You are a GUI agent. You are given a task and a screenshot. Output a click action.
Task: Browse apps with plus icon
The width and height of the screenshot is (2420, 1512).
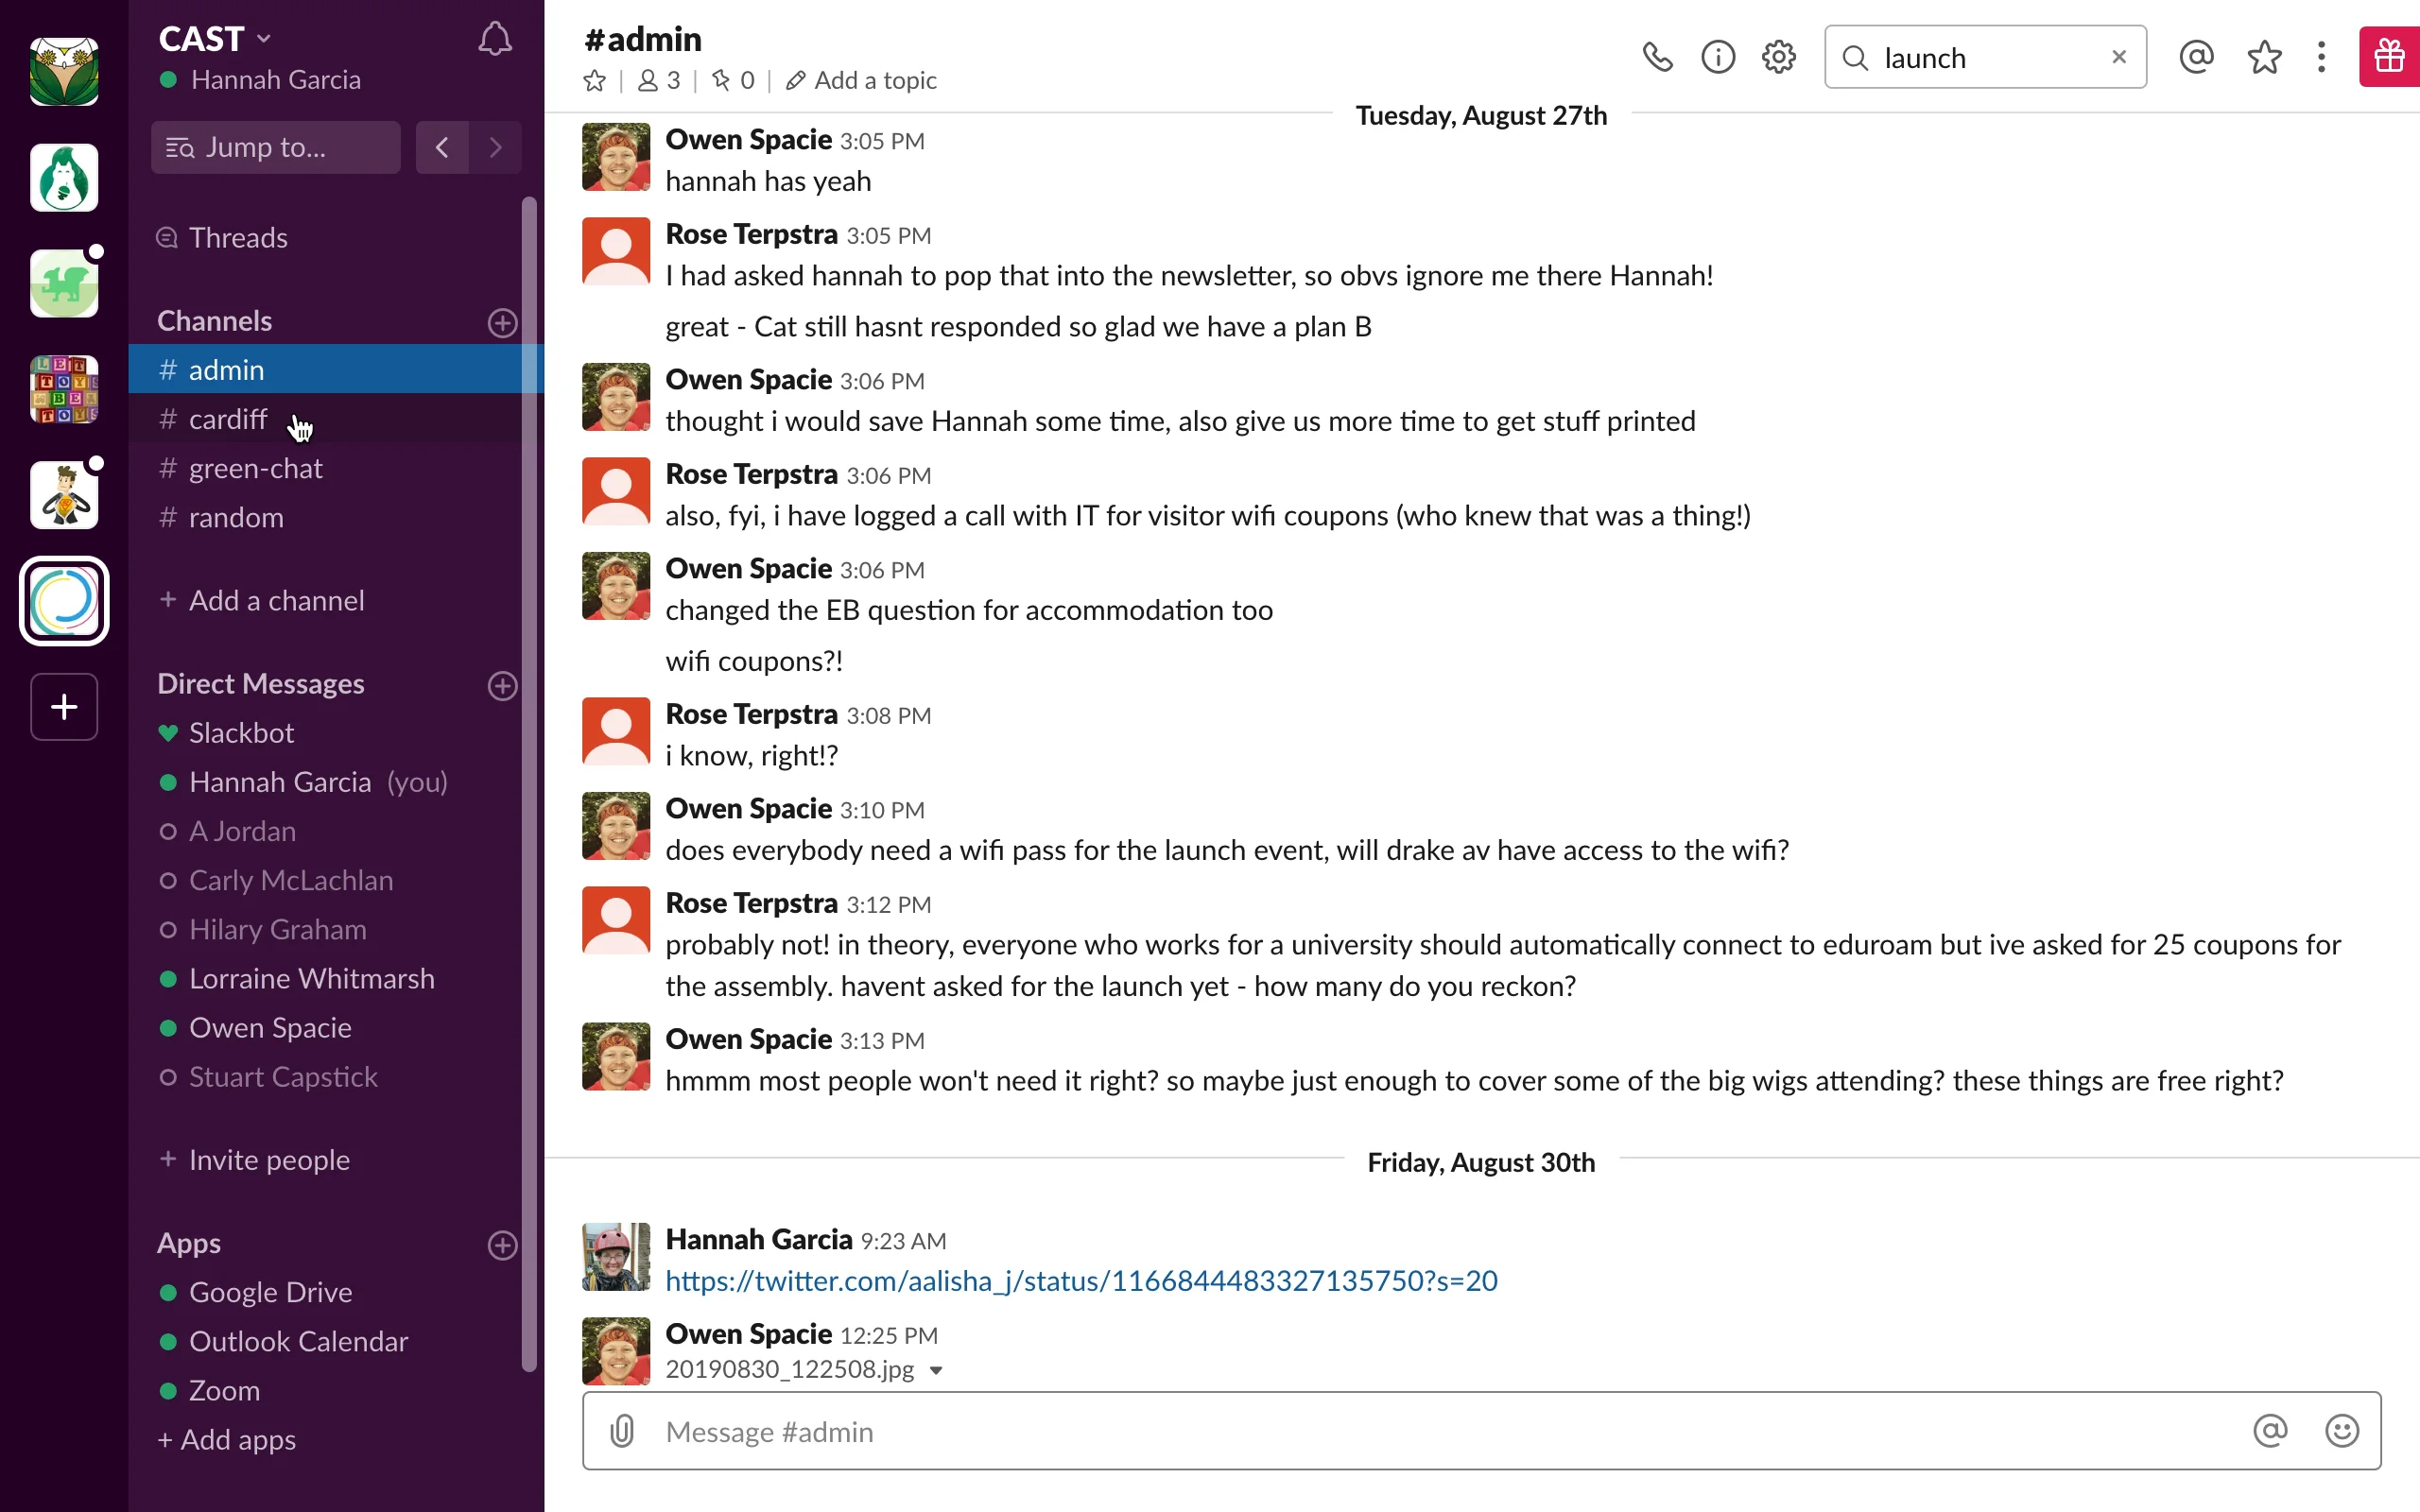click(x=502, y=1245)
